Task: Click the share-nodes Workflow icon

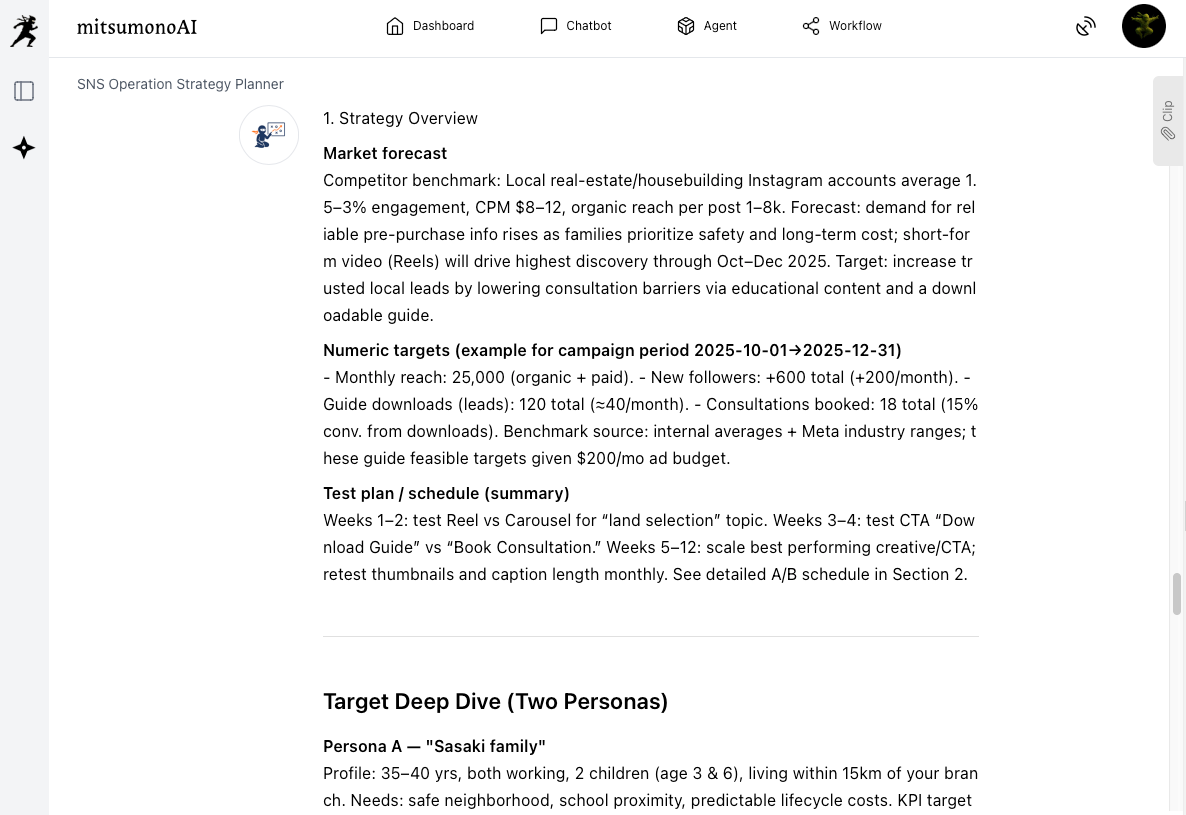Action: 811,26
